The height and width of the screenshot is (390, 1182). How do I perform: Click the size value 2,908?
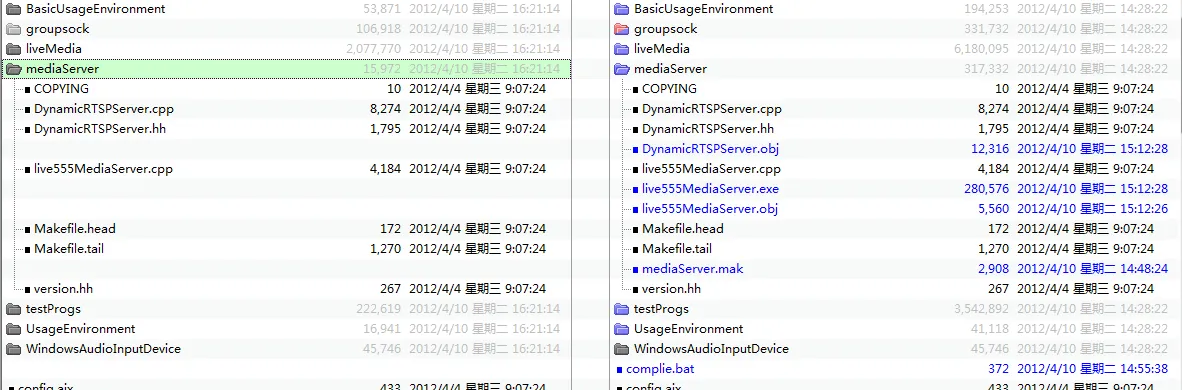994,269
